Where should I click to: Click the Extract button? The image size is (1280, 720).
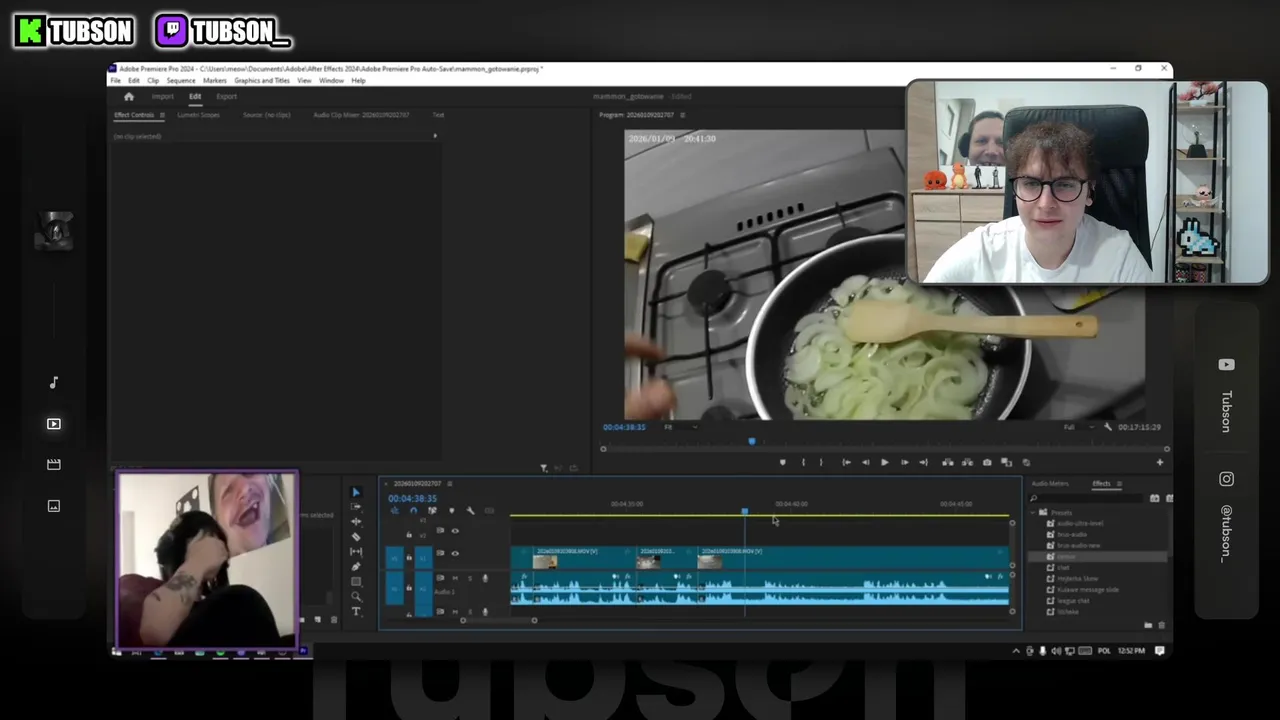tap(967, 462)
